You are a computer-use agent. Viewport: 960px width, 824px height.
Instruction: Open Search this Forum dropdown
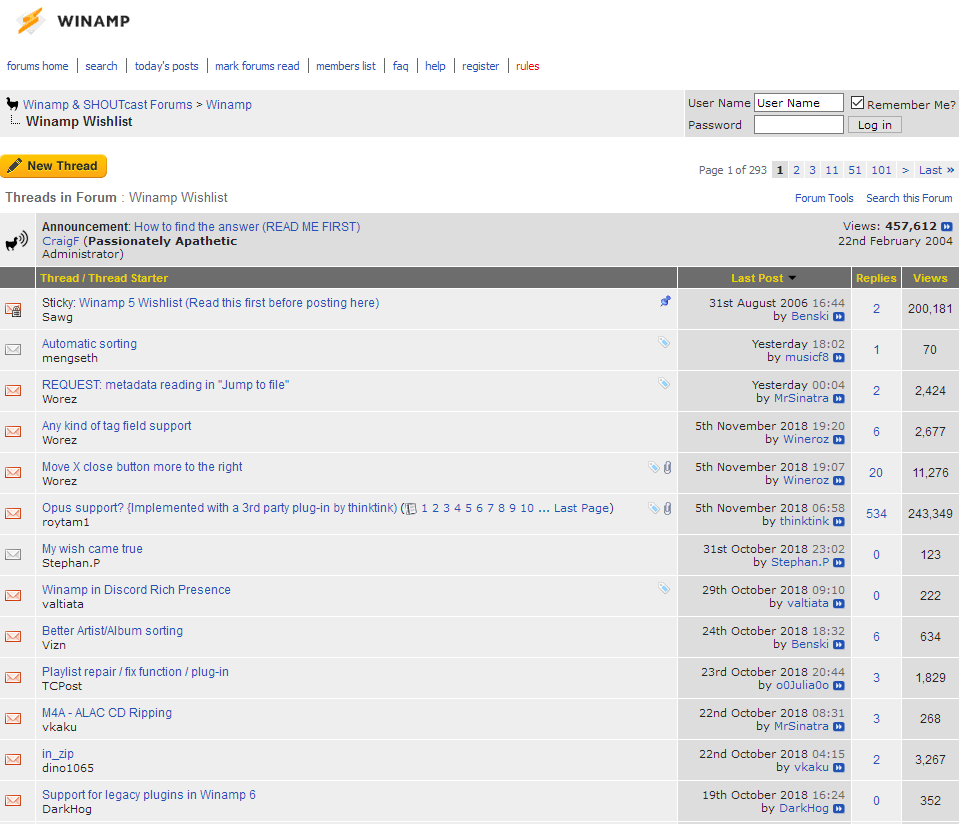[909, 198]
